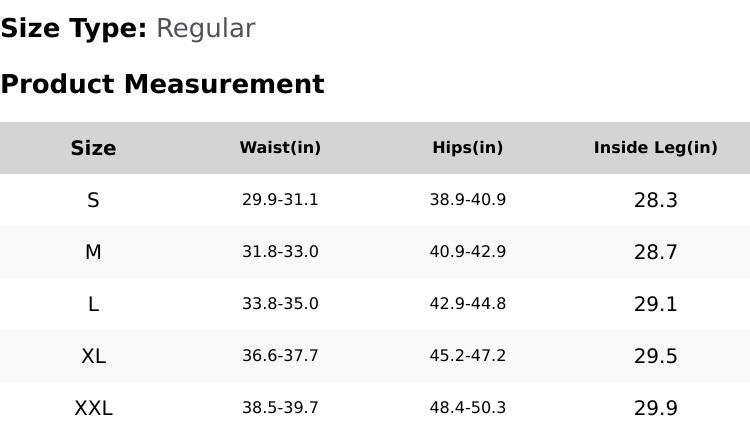Click the L size row label
Viewport: 750px width, 434px height.
tap(93, 304)
